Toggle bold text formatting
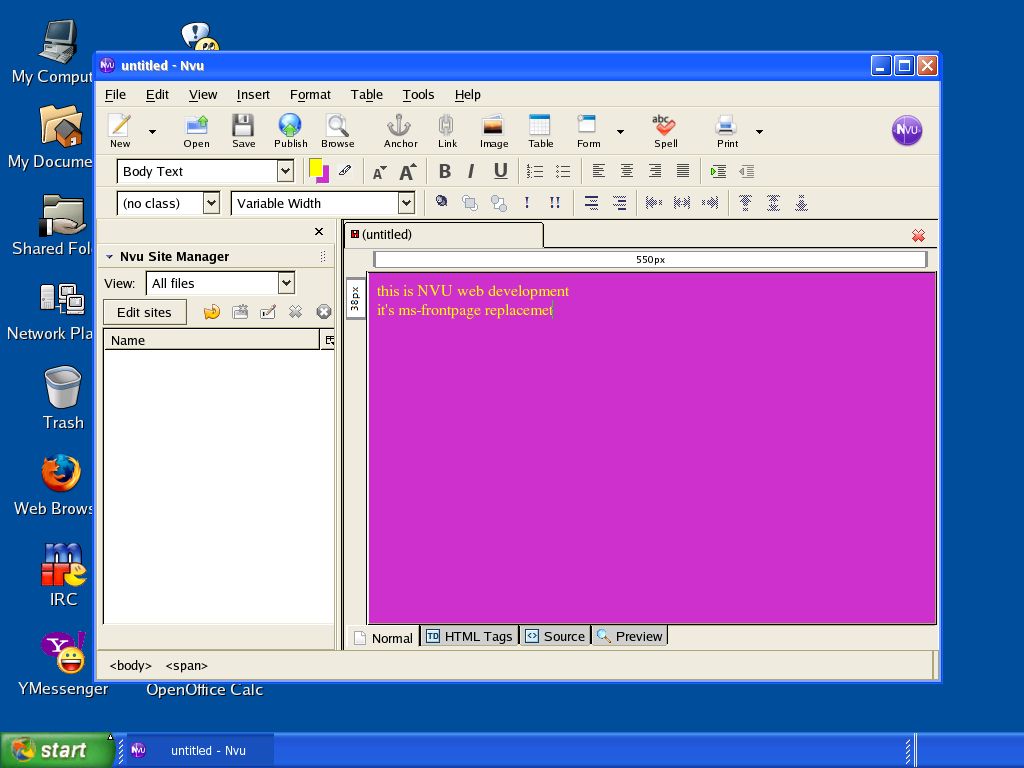1024x768 pixels. 445,171
